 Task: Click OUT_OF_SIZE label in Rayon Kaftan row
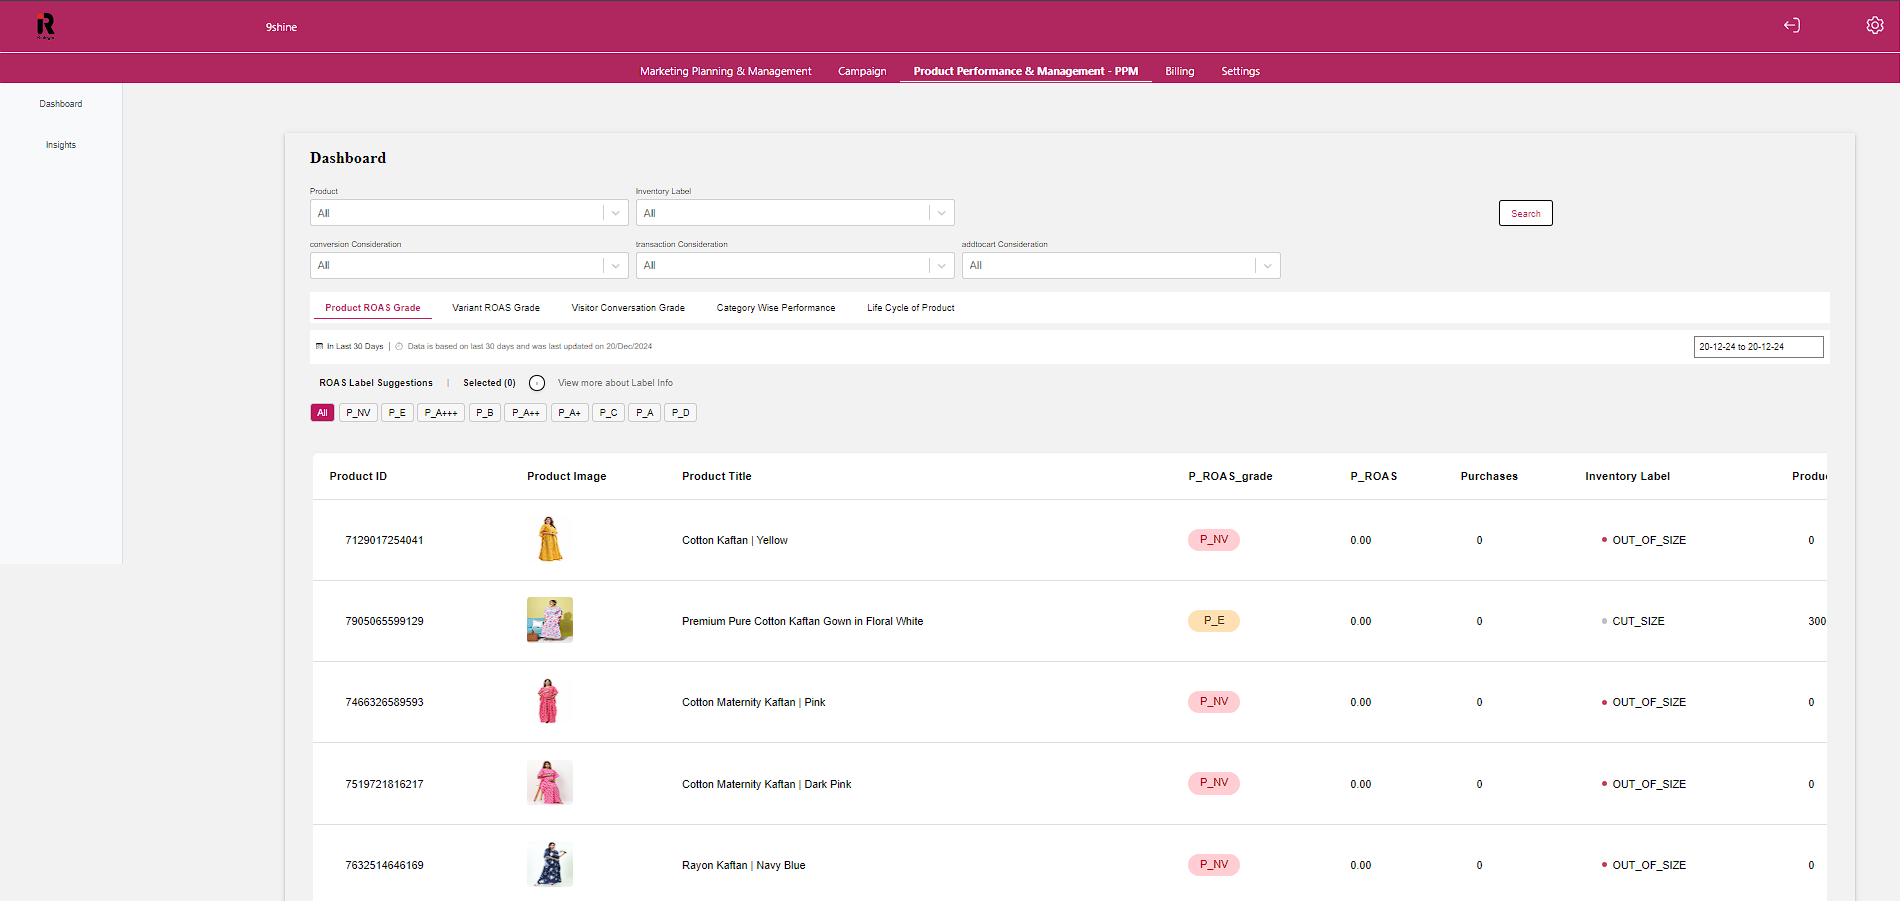[x=1649, y=865]
